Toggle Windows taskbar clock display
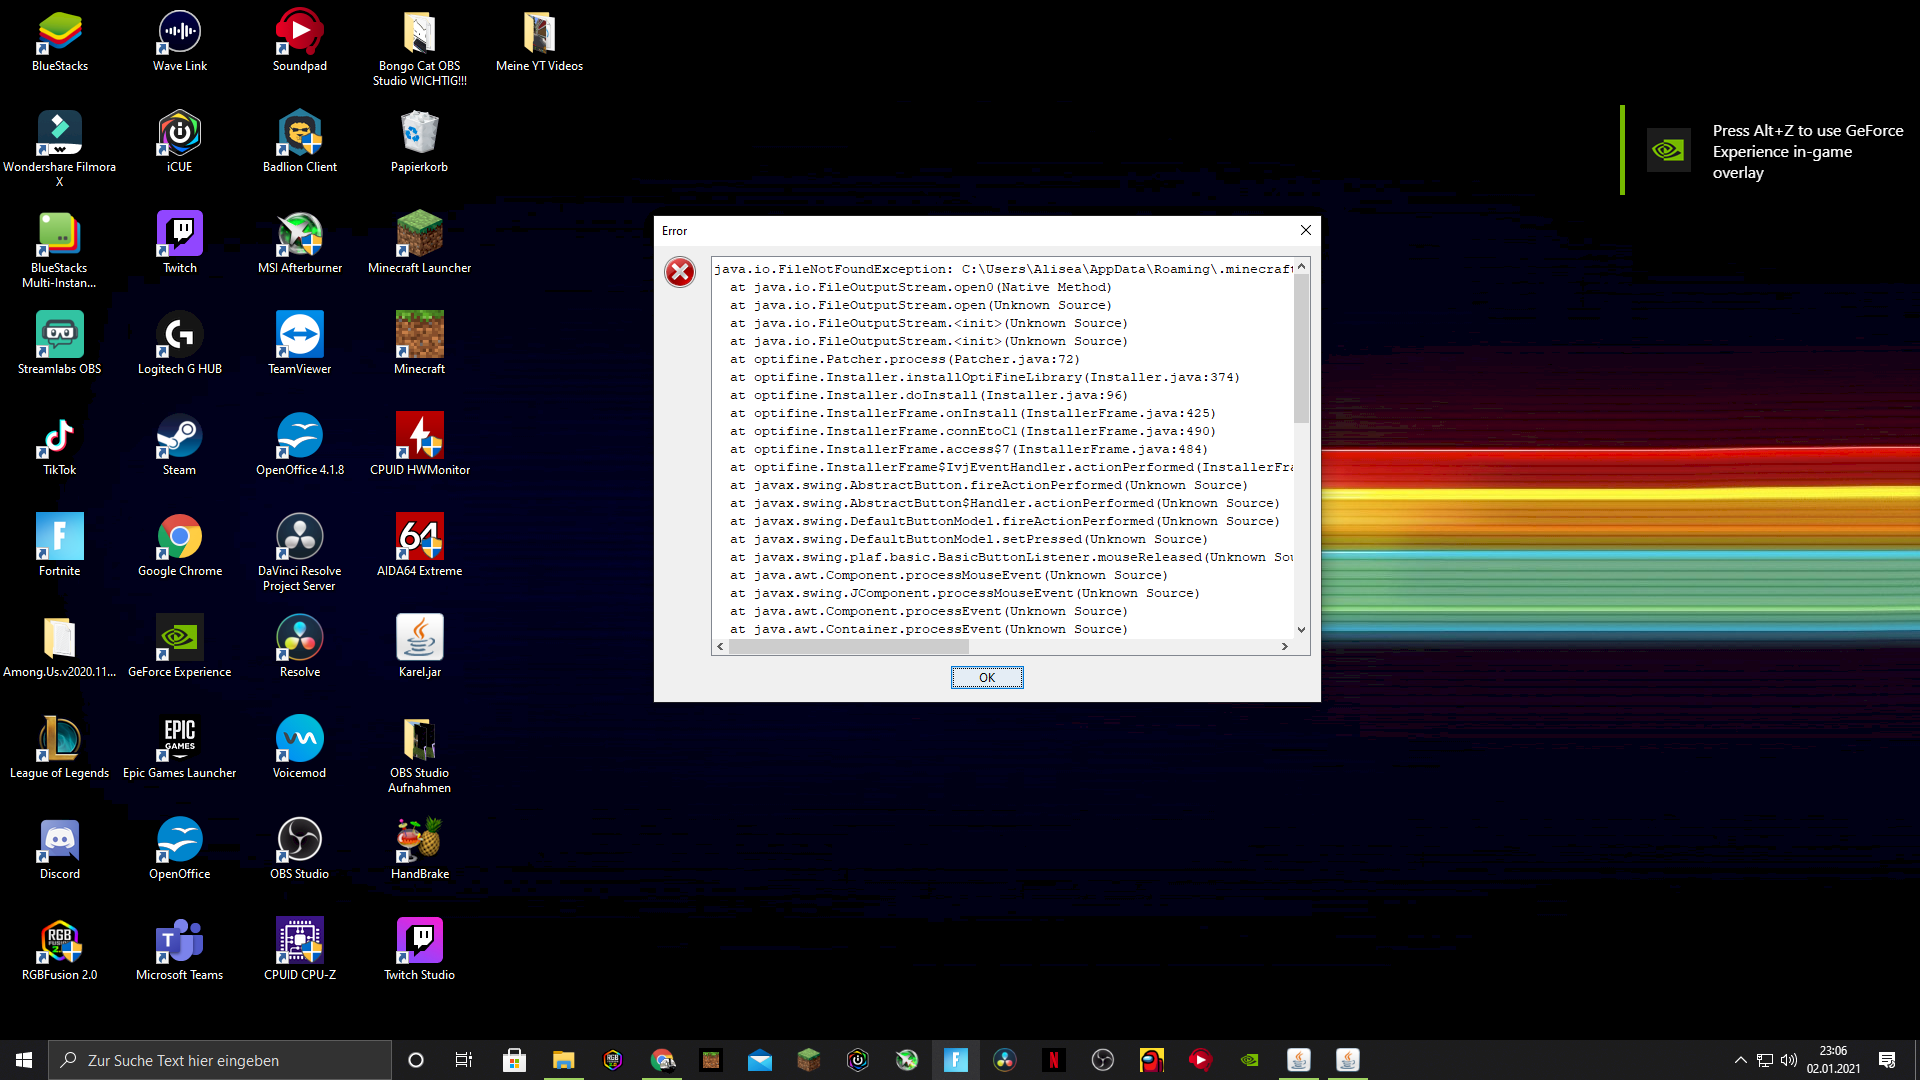This screenshot has height=1080, width=1920. click(x=1834, y=1059)
